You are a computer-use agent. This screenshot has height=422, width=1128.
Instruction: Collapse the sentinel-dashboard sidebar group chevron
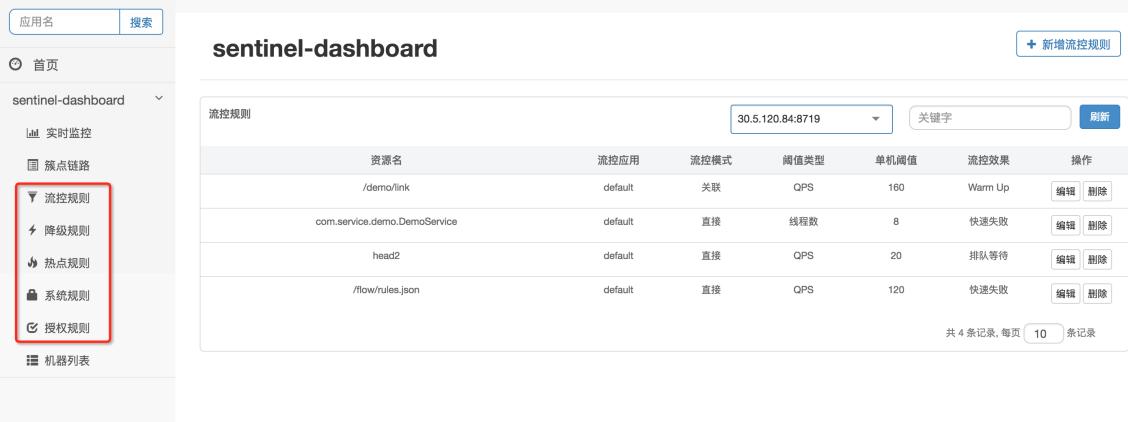click(x=159, y=99)
